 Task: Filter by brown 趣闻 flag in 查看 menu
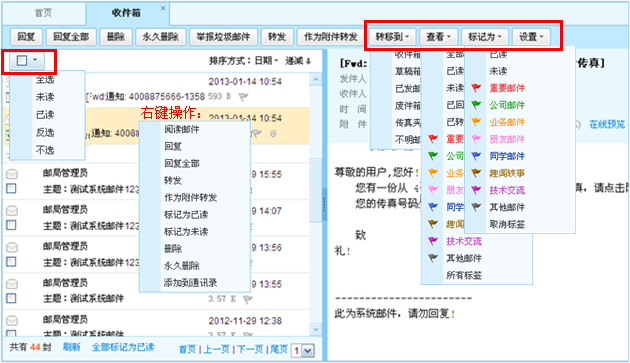[x=433, y=224]
